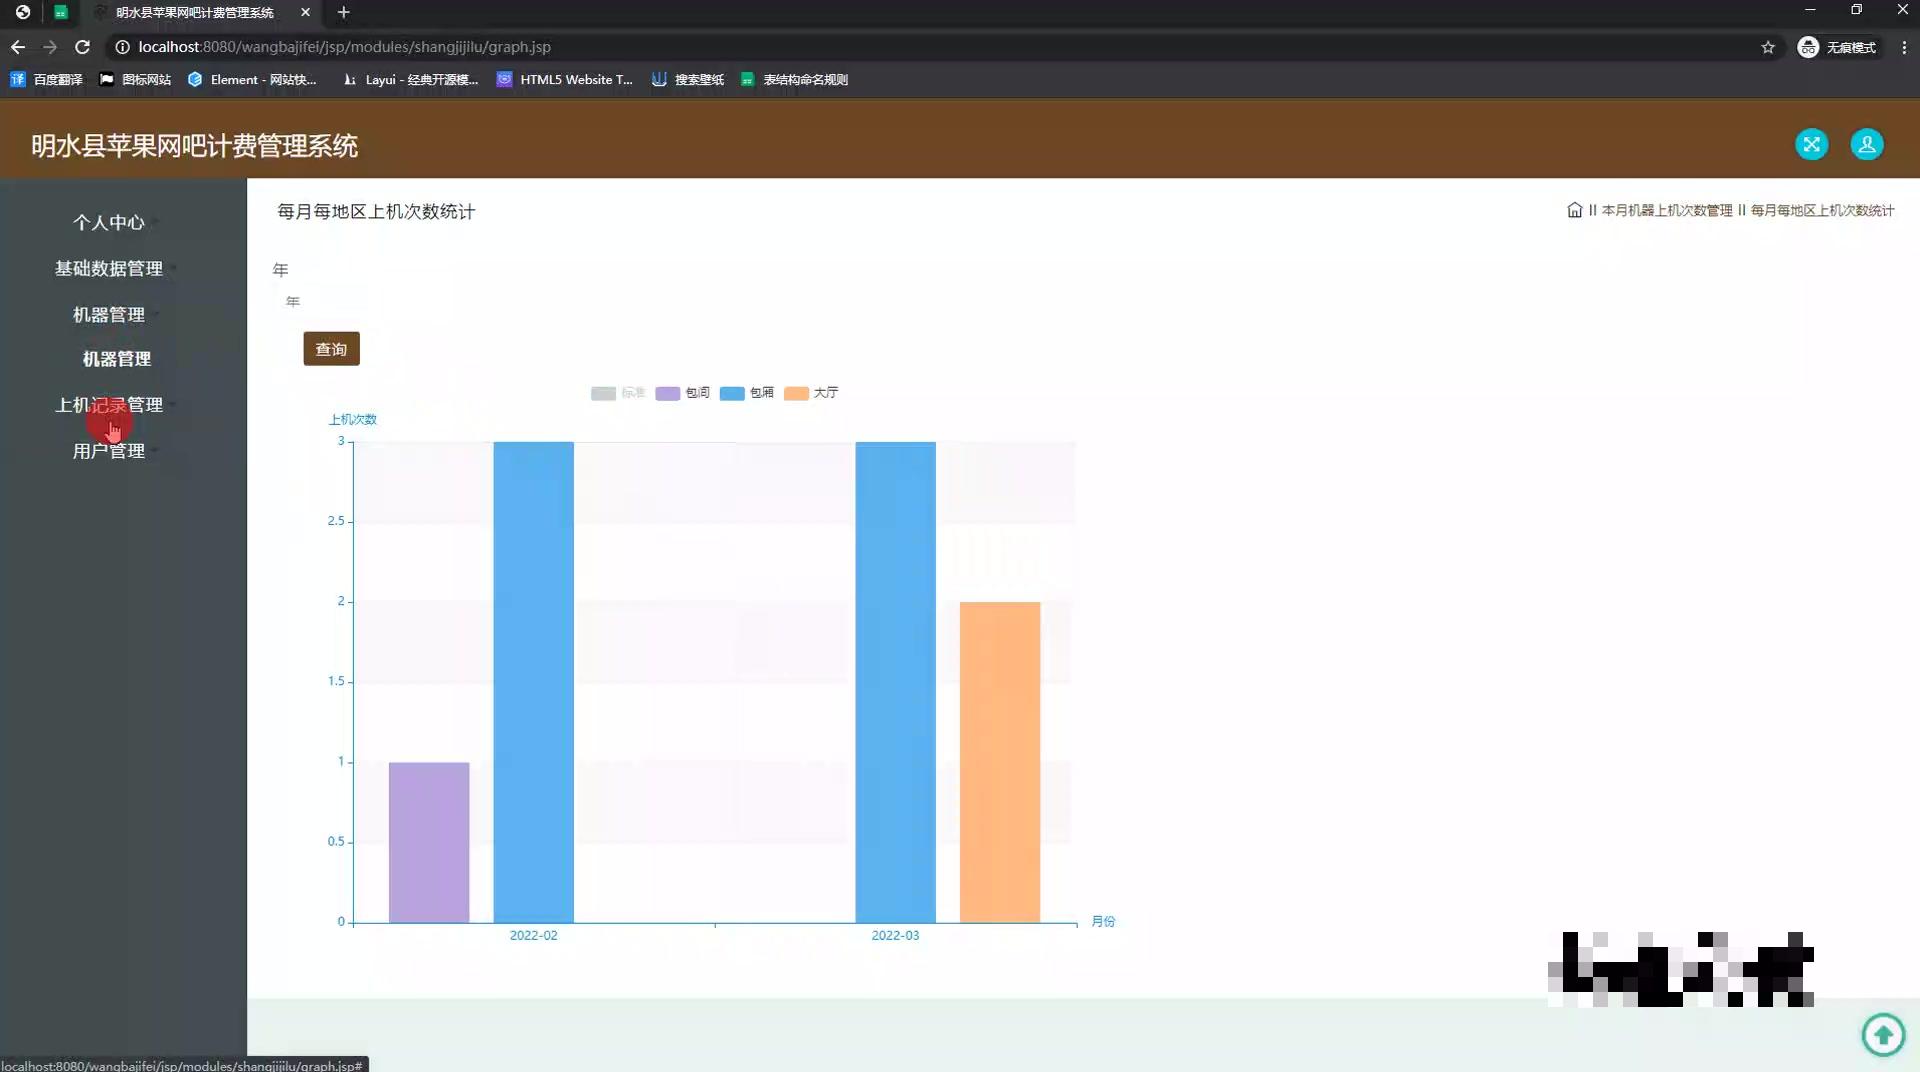
Task: Toggle the 包厢 legend series
Action: (747, 393)
